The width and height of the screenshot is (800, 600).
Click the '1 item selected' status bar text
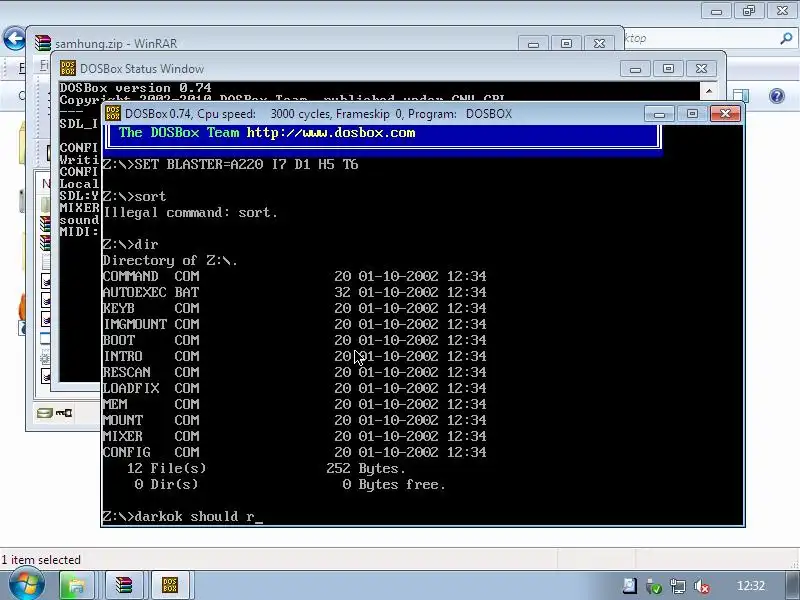click(41, 560)
